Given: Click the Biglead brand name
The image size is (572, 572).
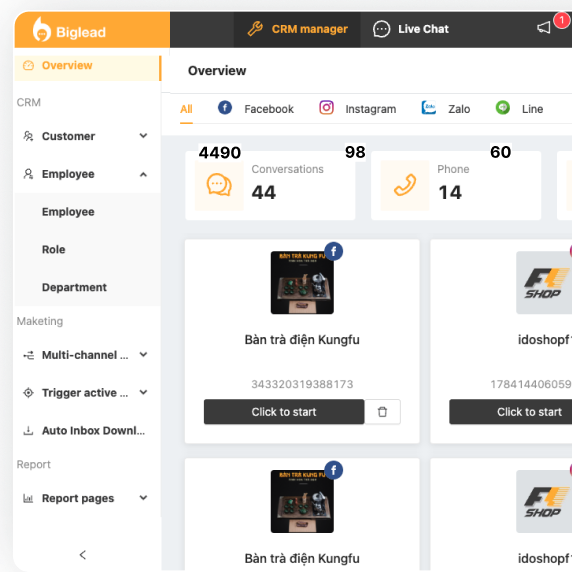Looking at the screenshot, I should click(x=81, y=32).
